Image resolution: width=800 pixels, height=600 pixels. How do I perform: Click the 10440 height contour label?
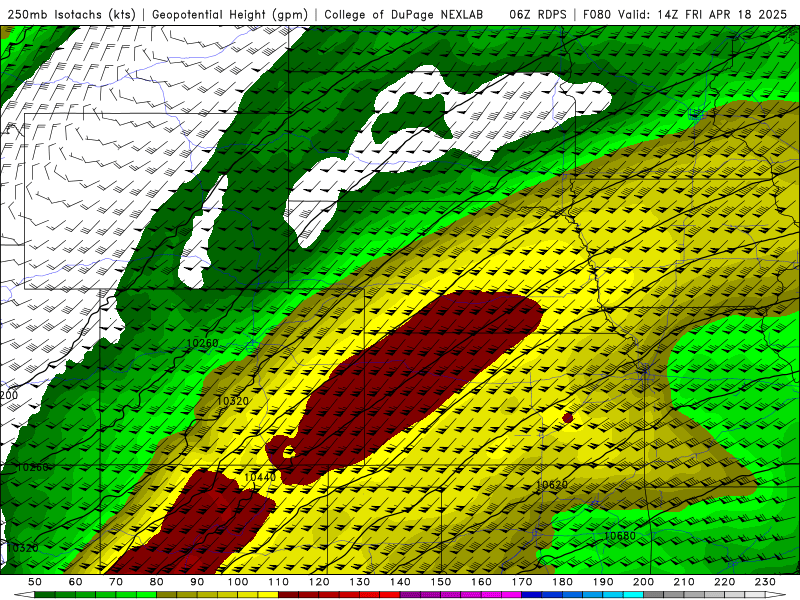260,478
